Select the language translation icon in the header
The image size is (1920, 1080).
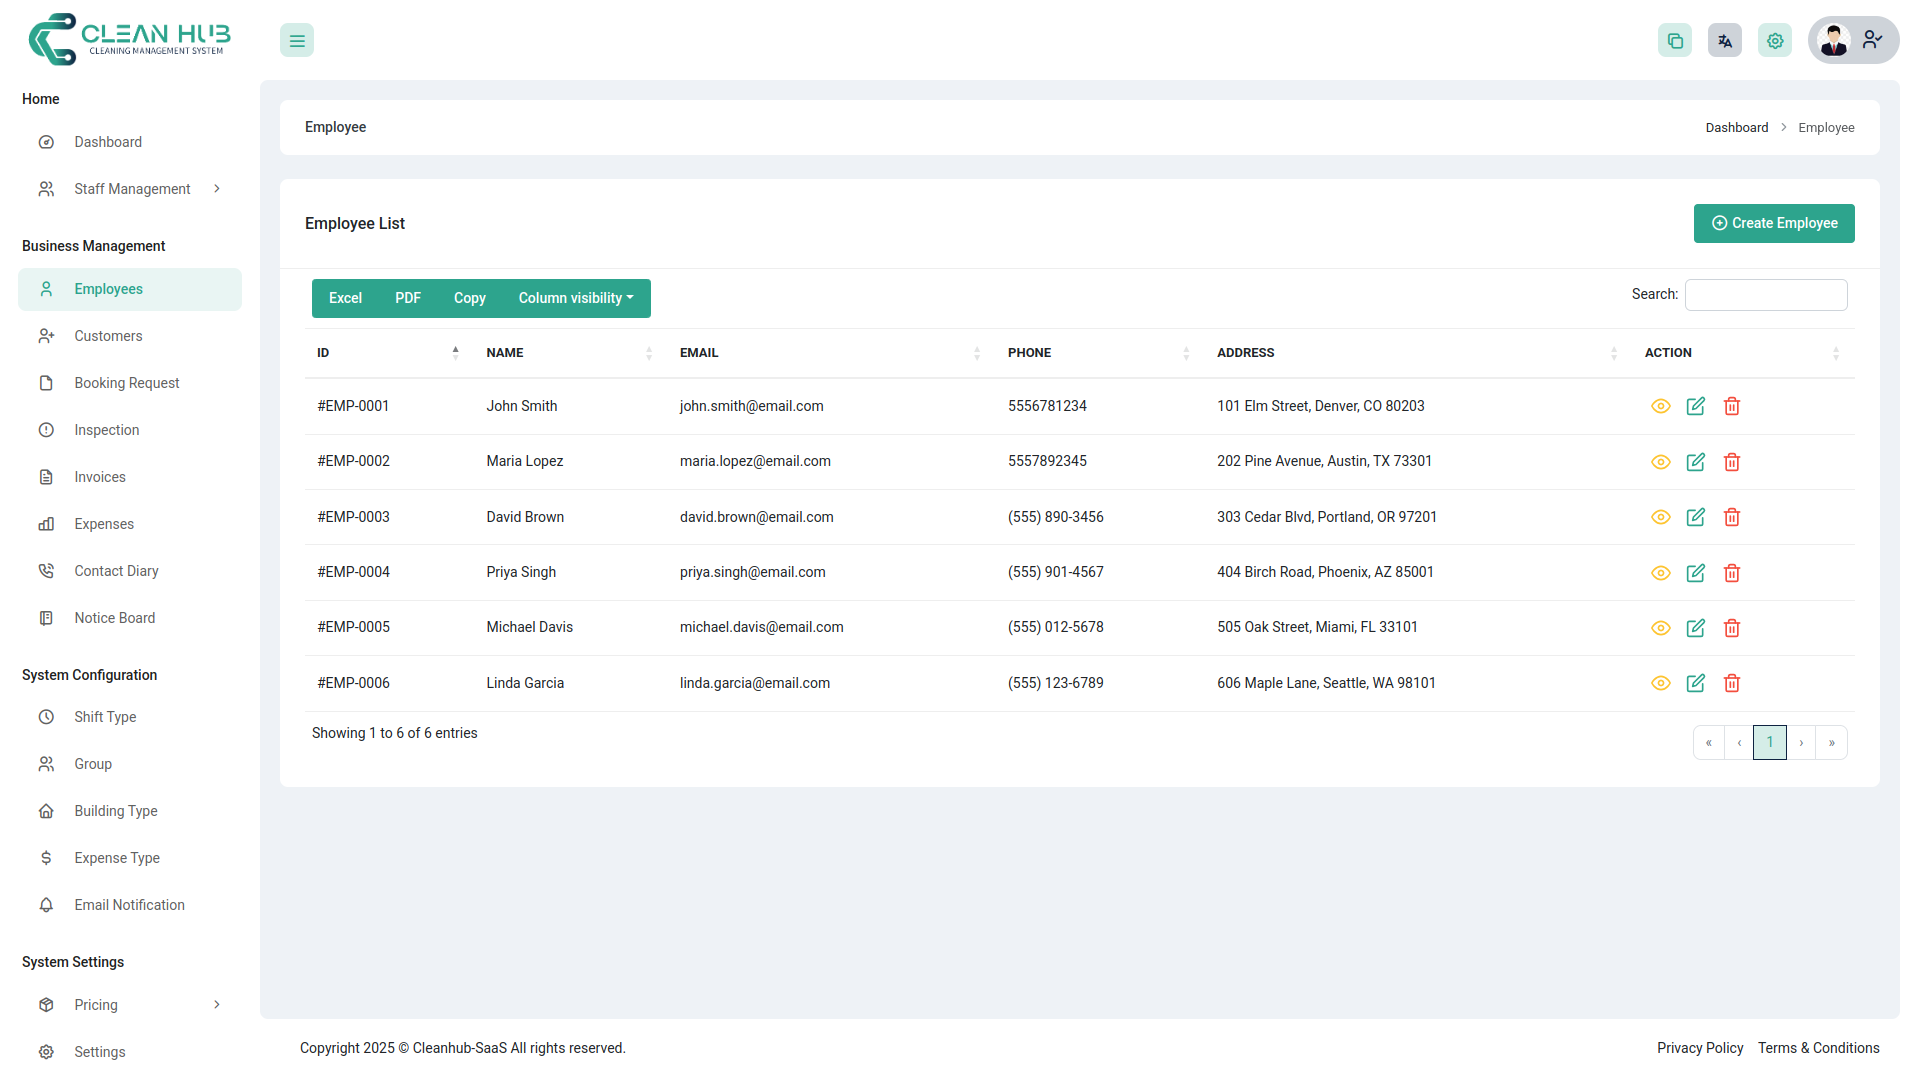pos(1724,40)
